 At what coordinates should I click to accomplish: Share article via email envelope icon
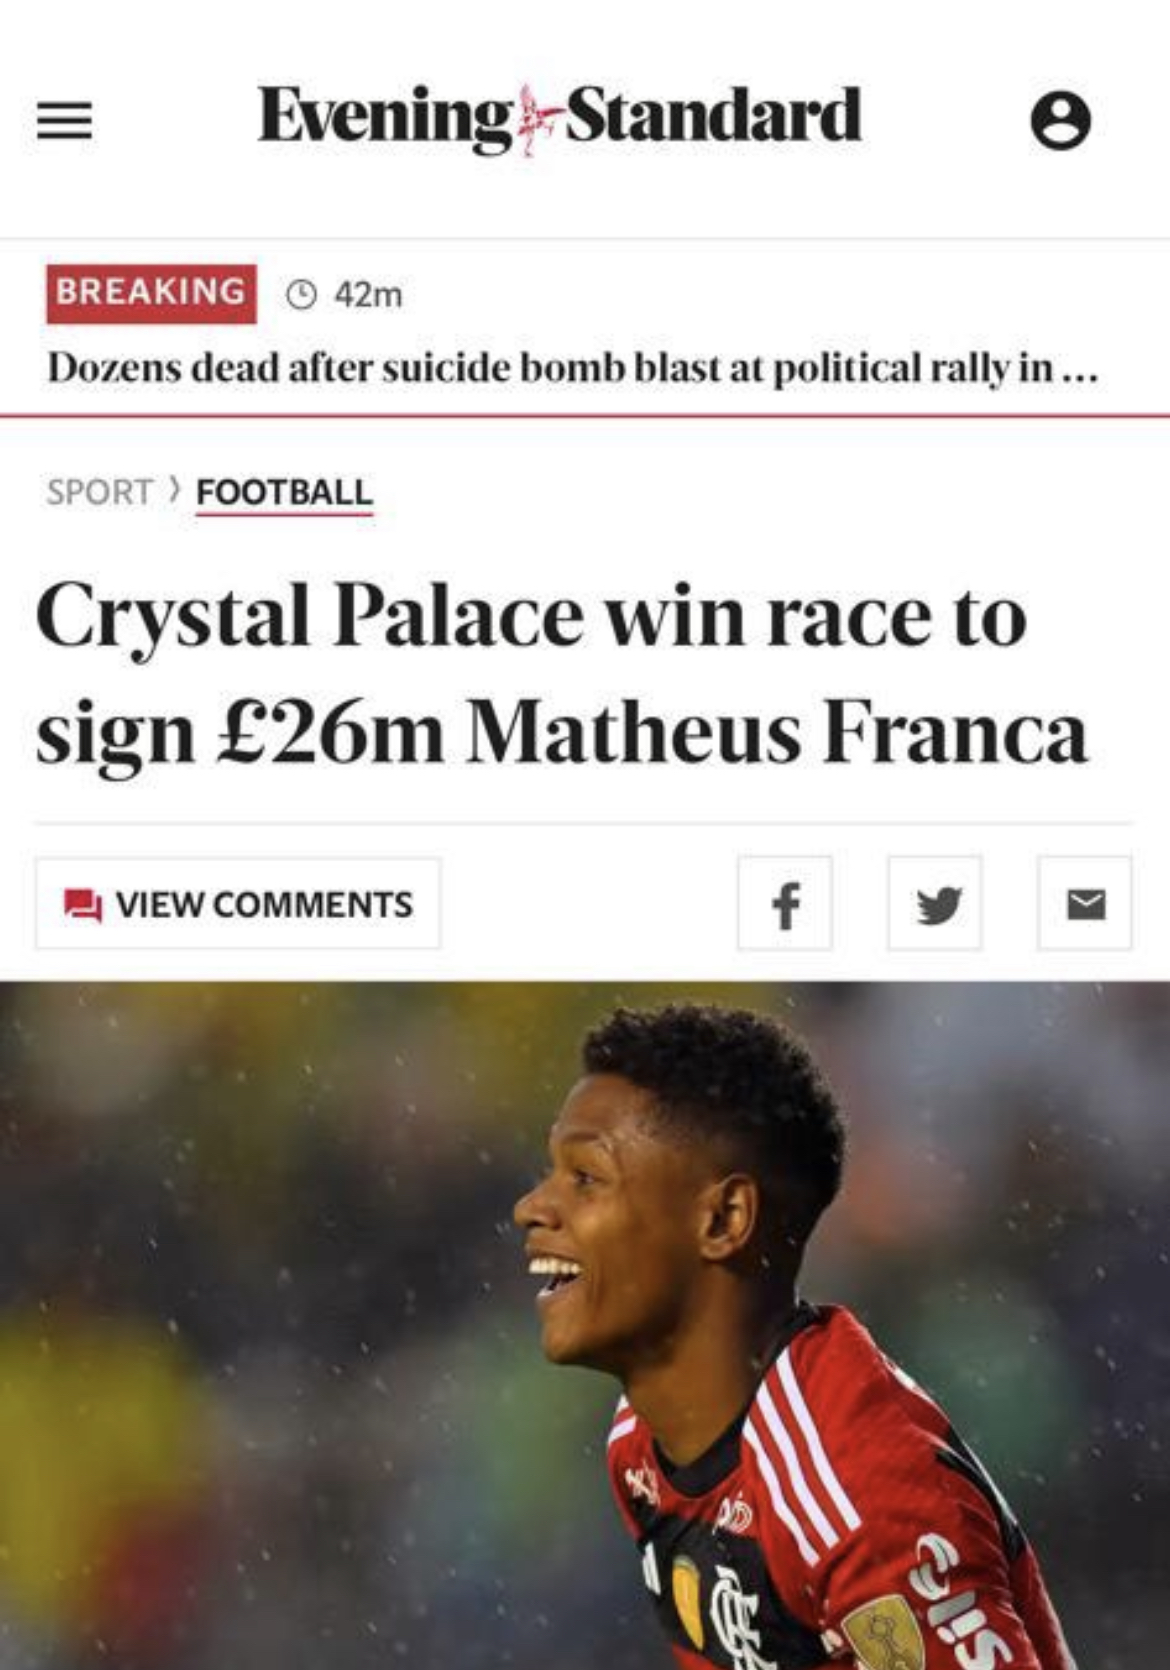(x=1085, y=904)
